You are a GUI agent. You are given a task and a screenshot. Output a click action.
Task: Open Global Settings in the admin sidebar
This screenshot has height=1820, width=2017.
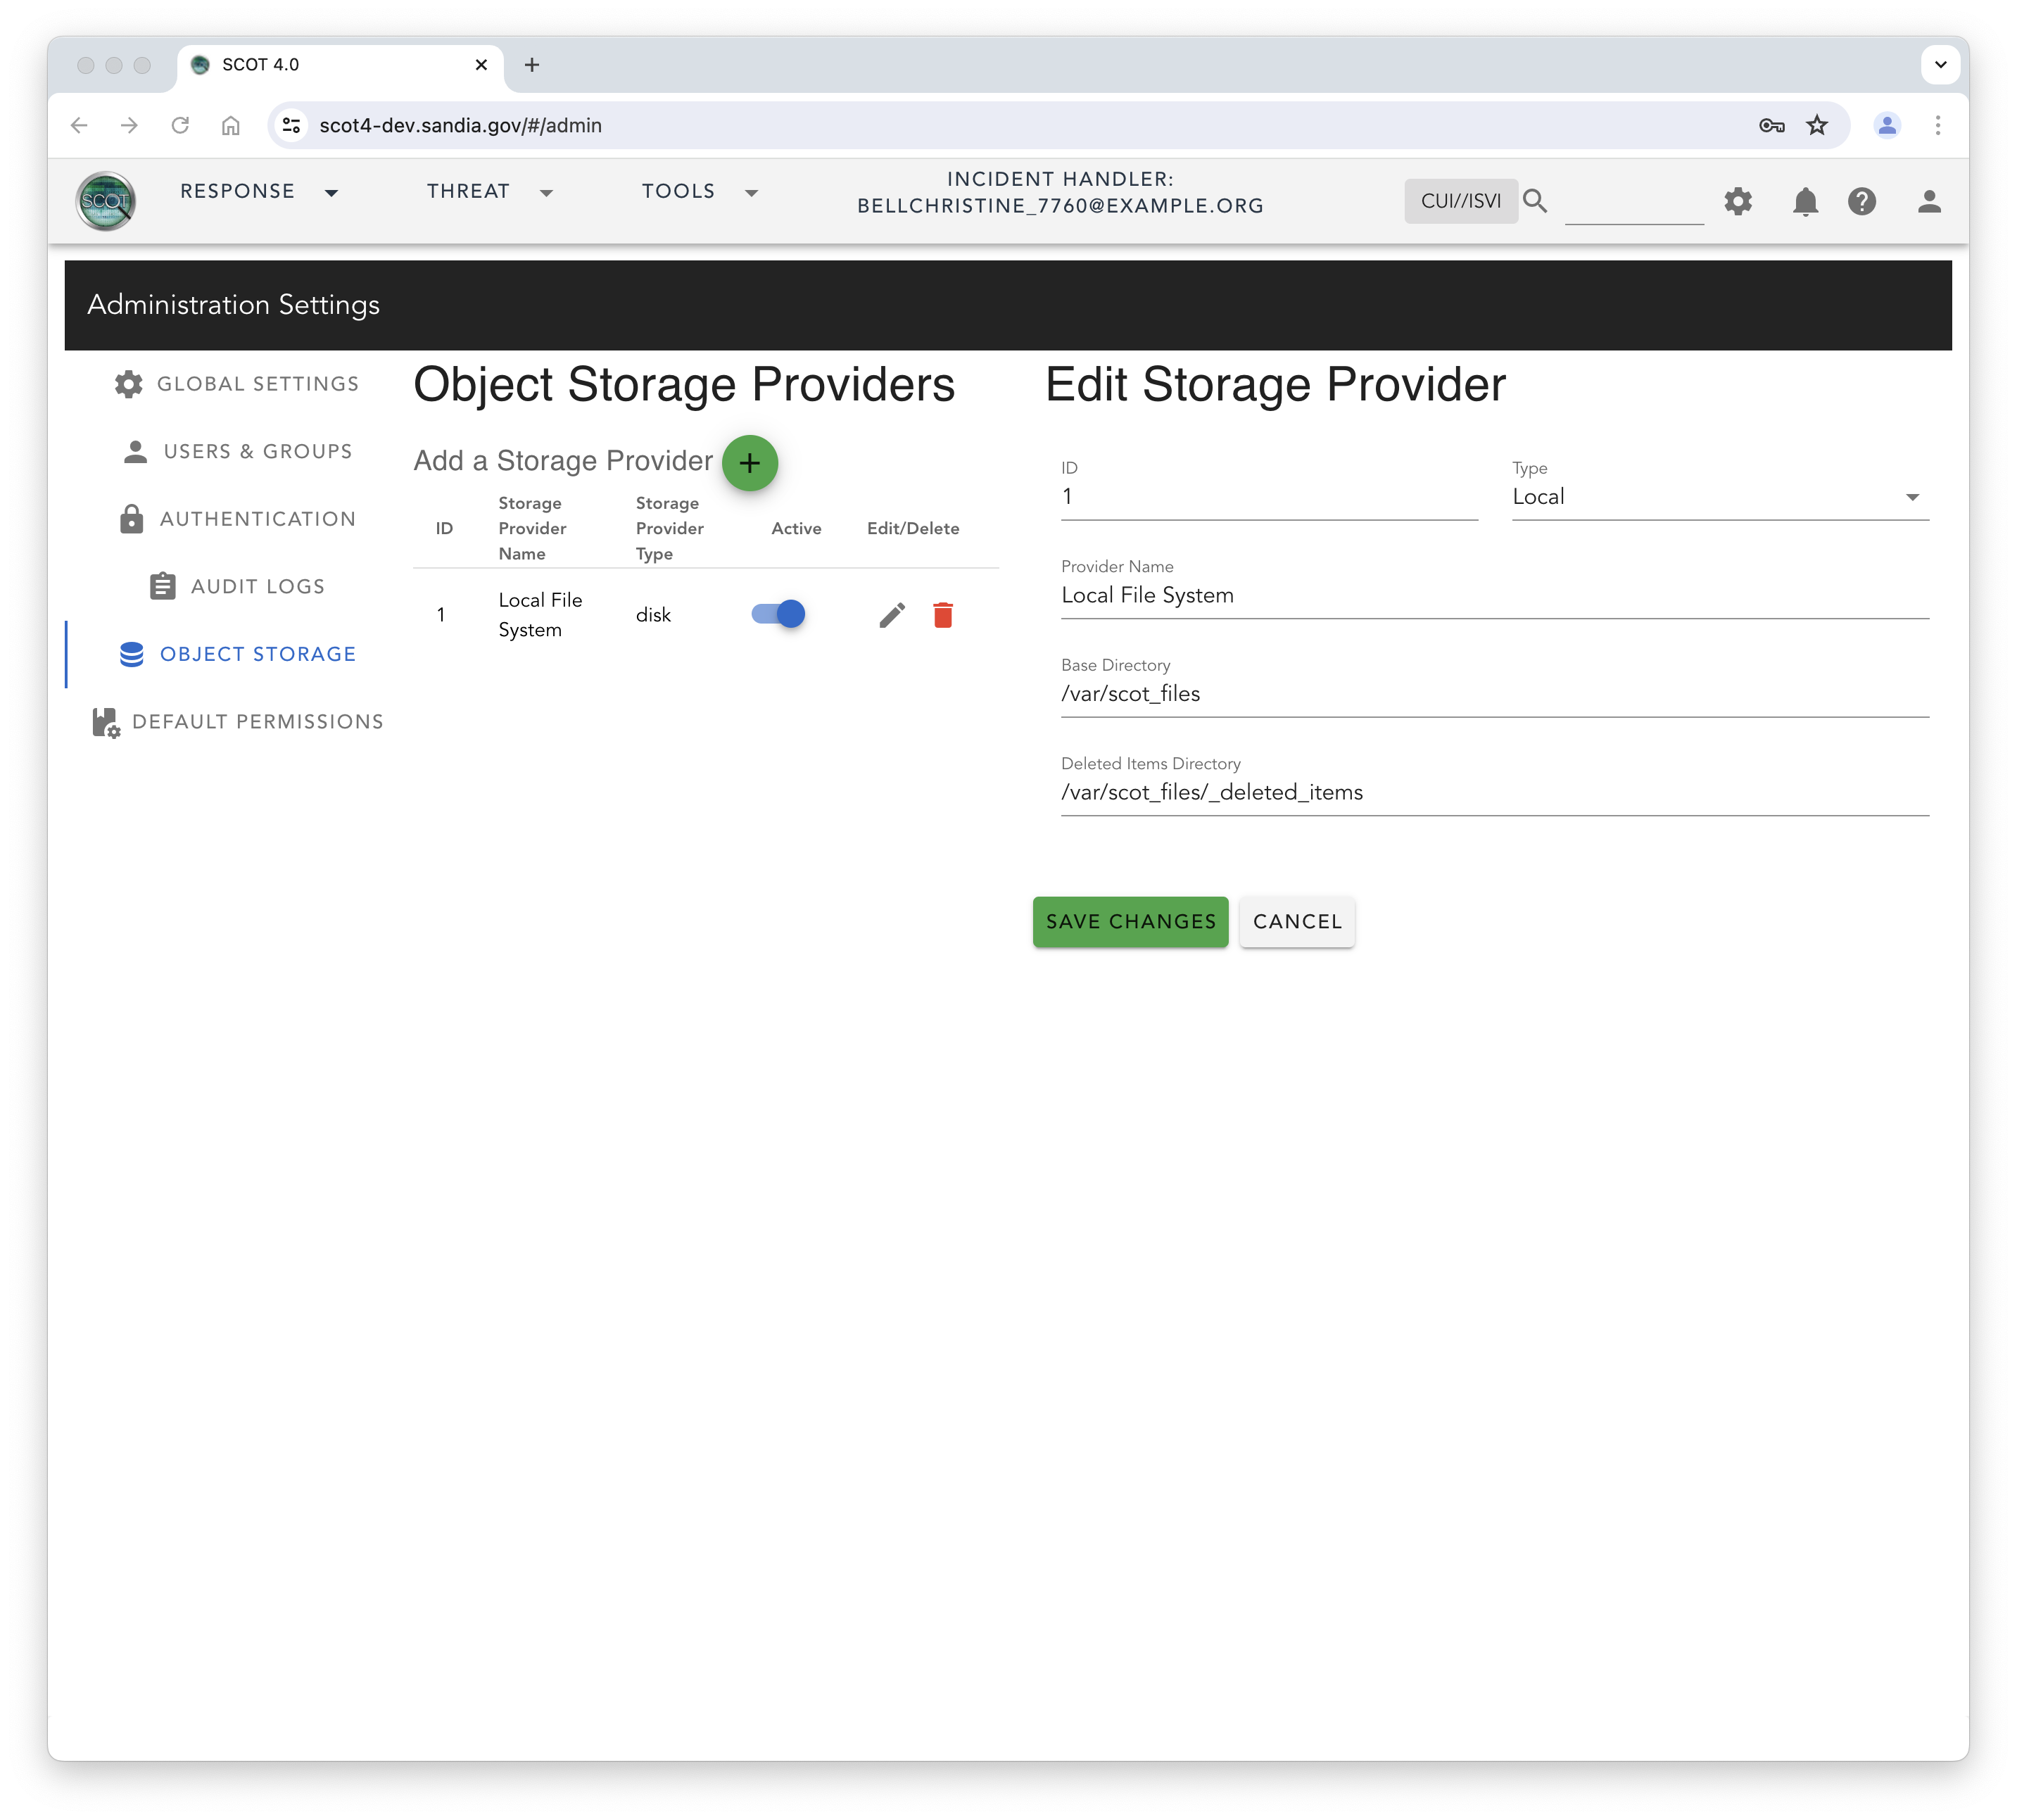[236, 384]
